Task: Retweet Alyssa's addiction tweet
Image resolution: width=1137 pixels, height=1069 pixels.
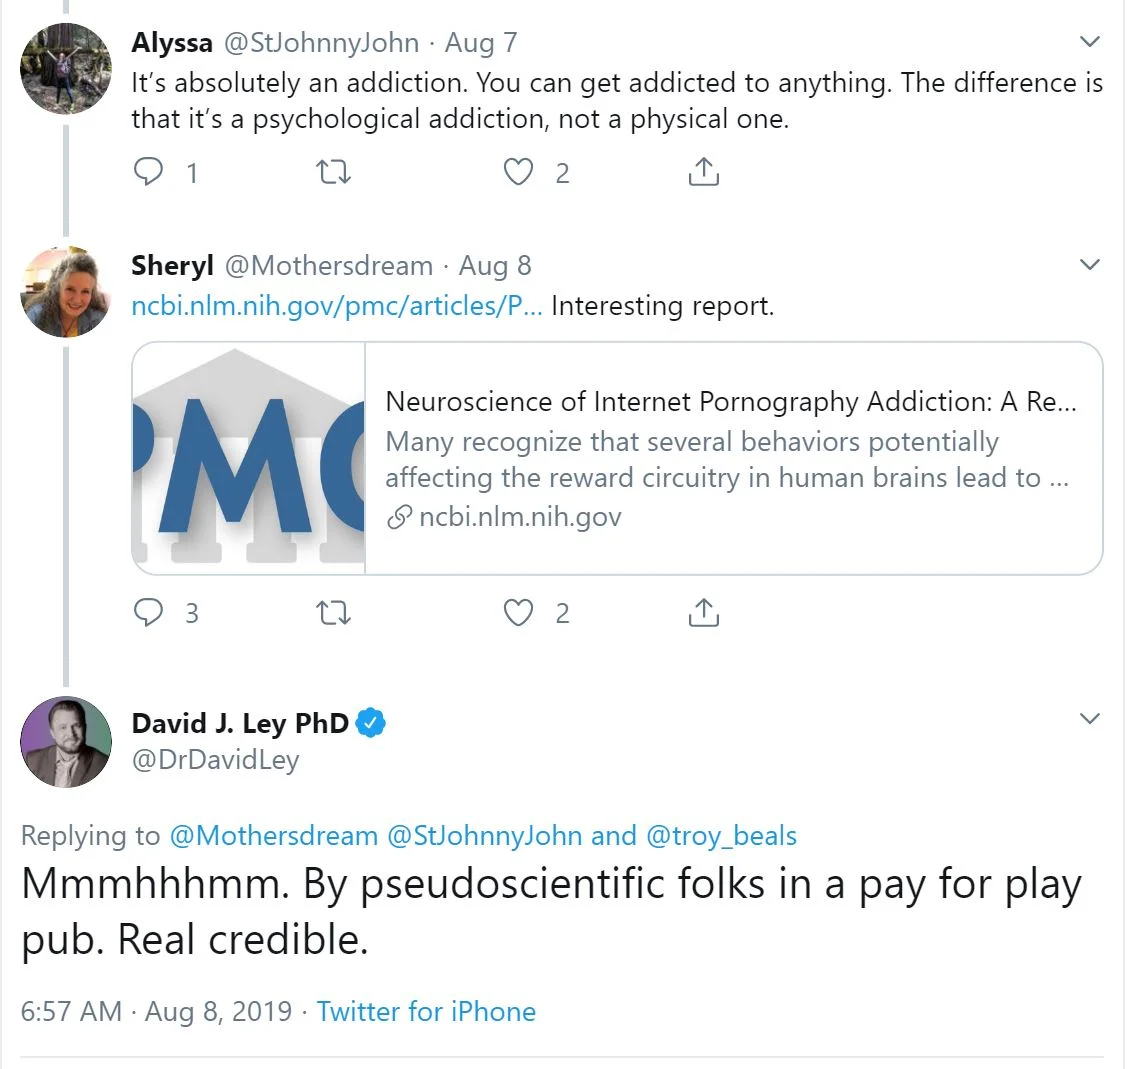Action: pos(333,172)
